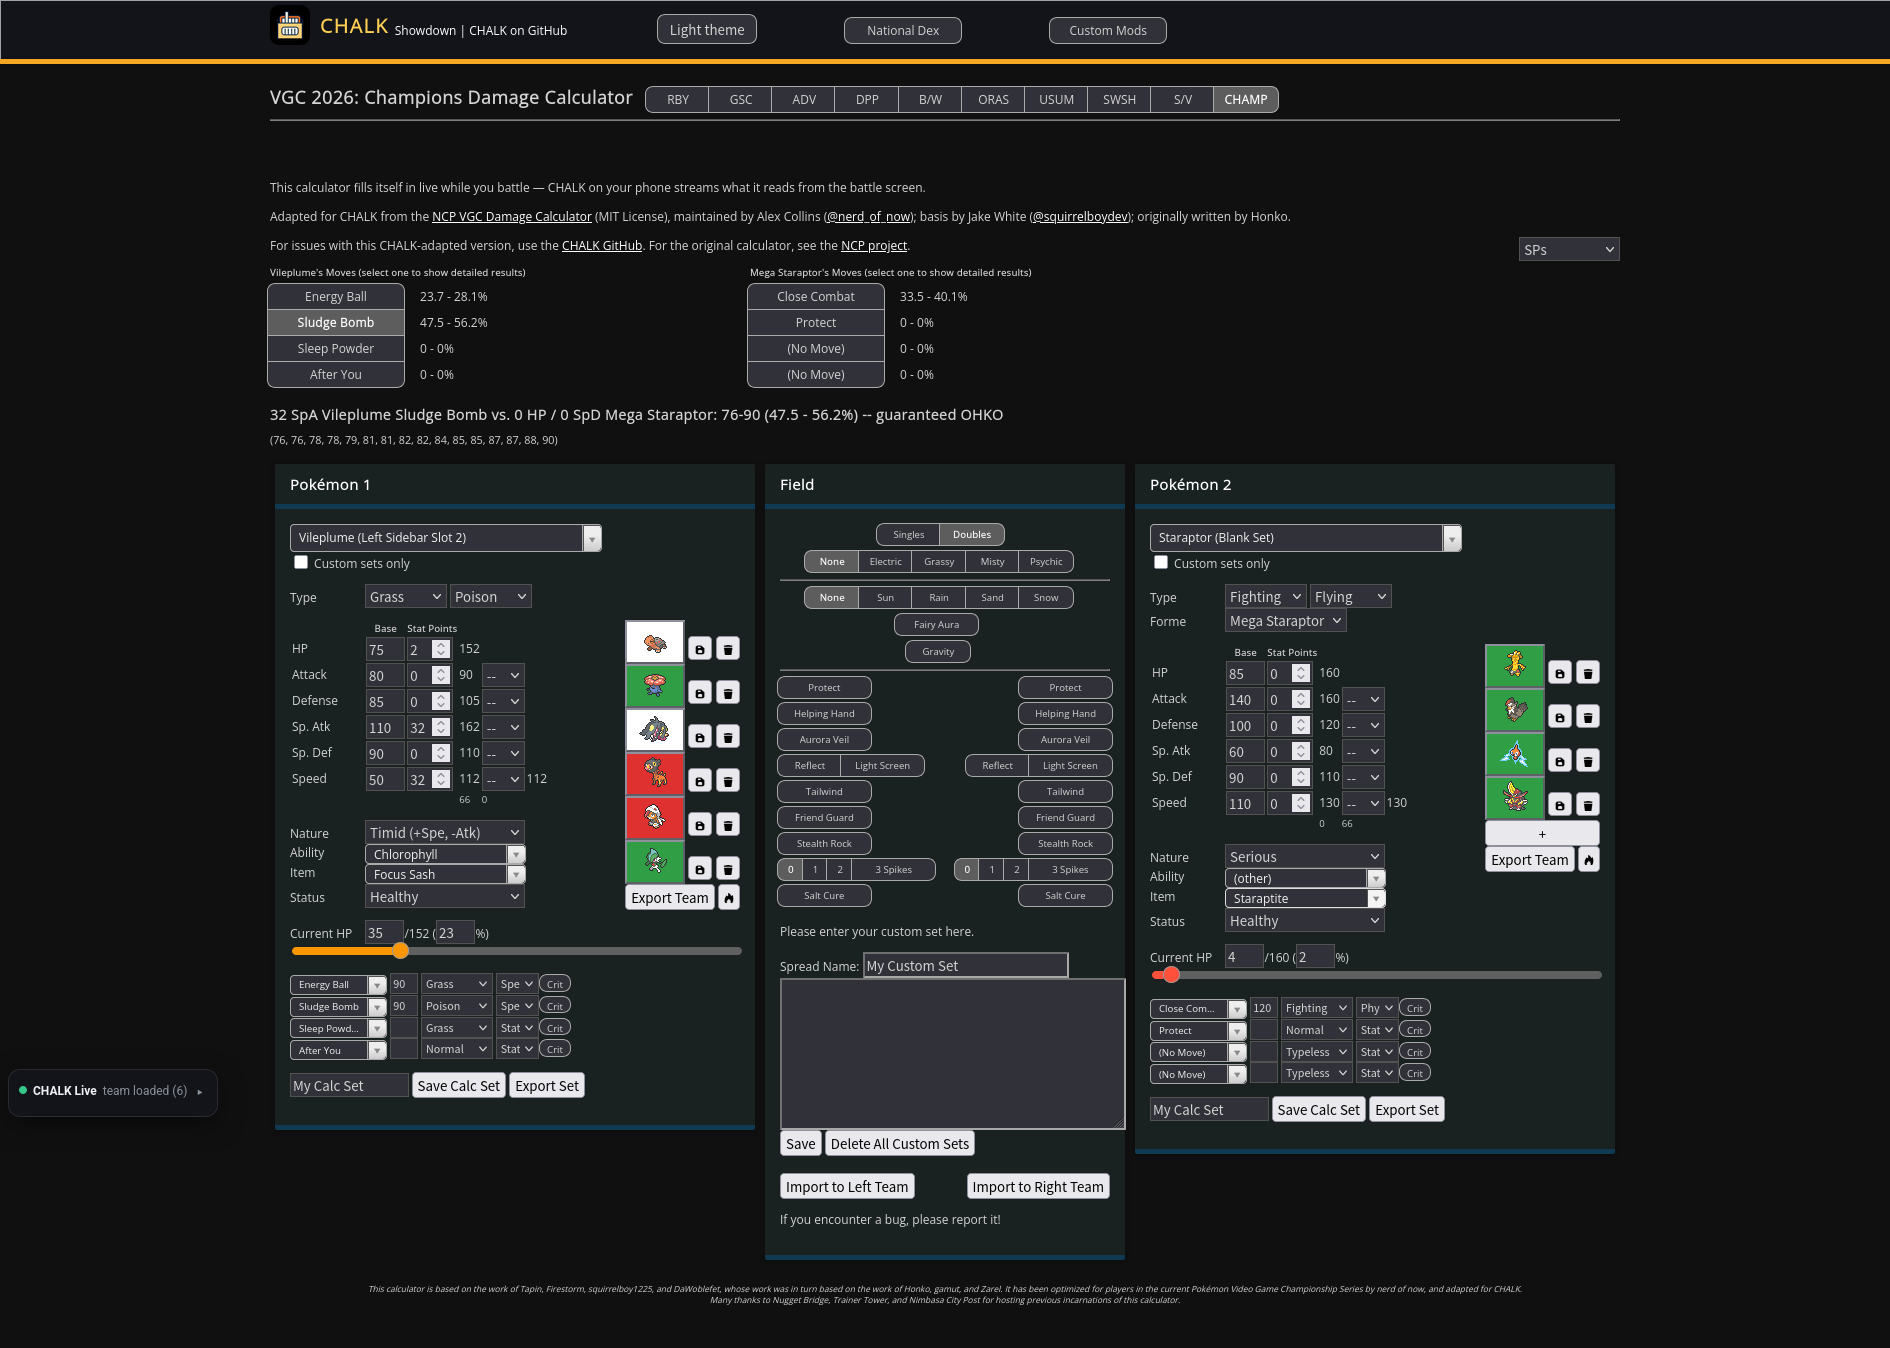Image resolution: width=1890 pixels, height=1348 pixels.
Task: Switch to the S/V generation tab
Action: (x=1182, y=100)
